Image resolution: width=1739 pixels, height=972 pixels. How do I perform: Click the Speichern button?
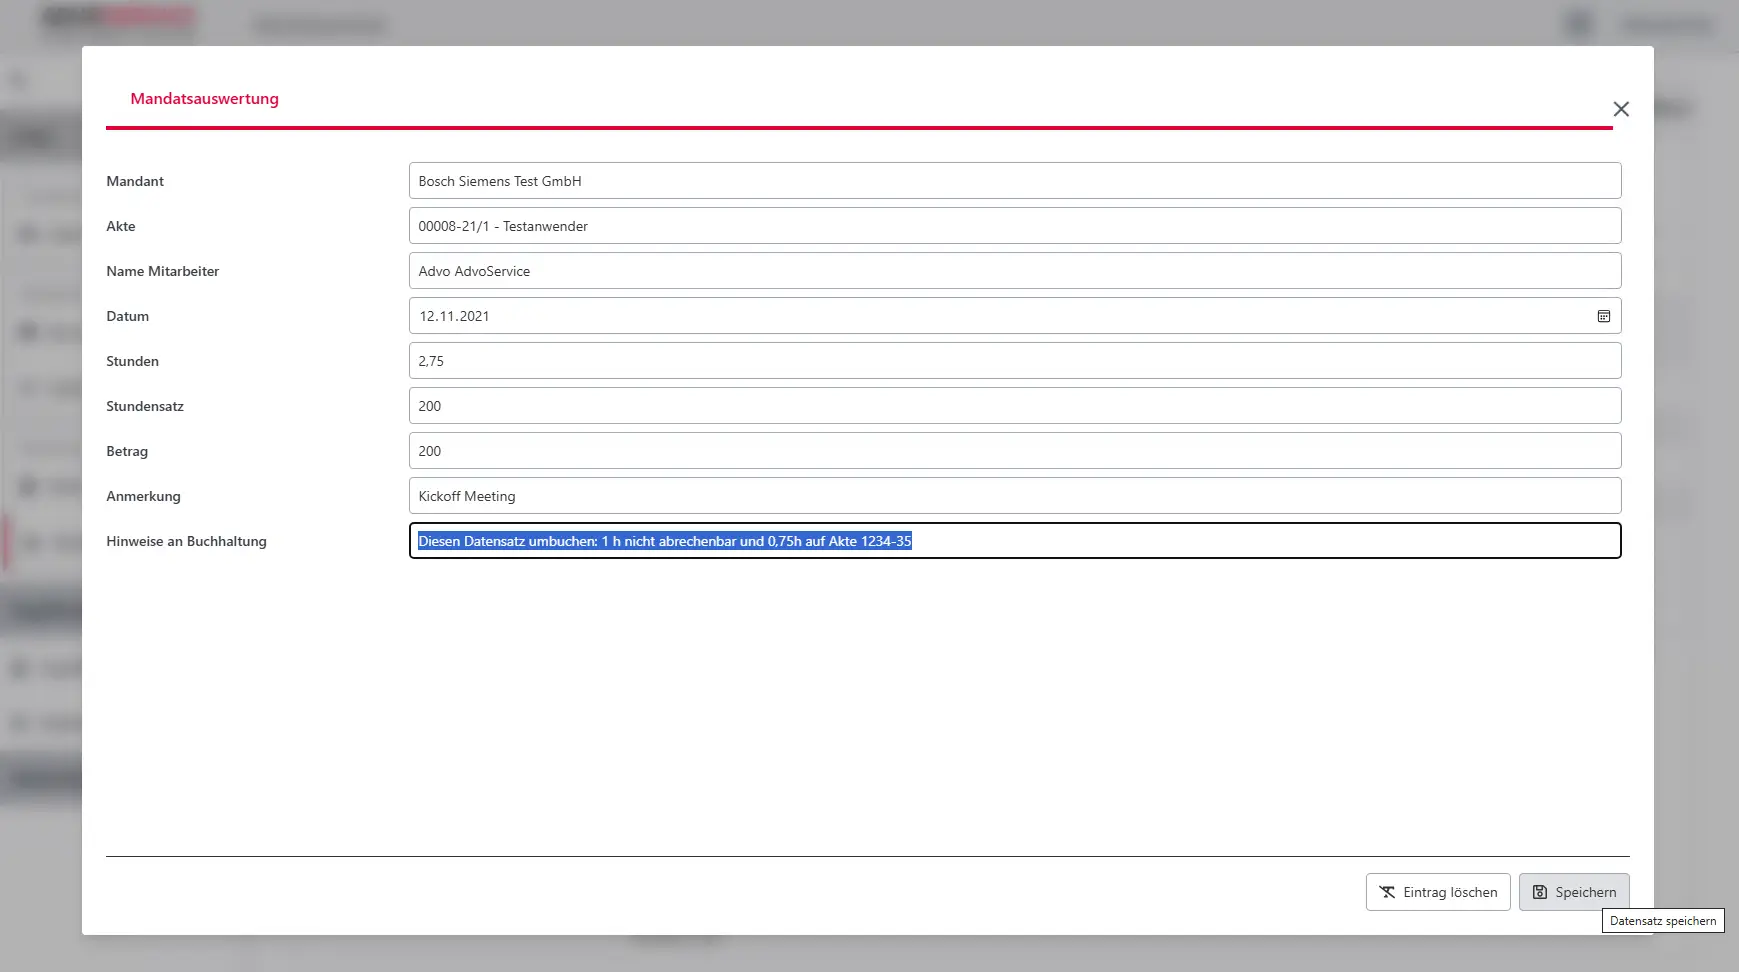[x=1573, y=892]
